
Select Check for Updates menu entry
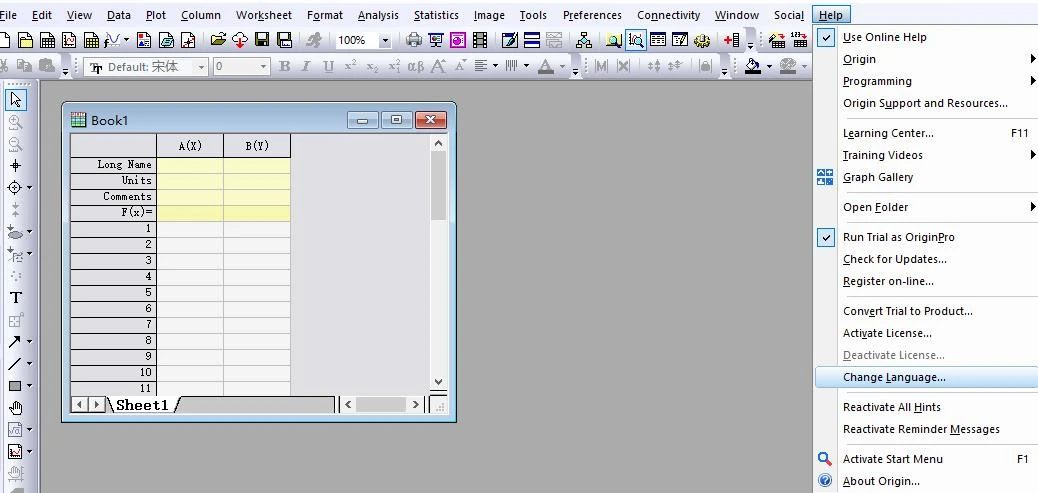click(894, 259)
